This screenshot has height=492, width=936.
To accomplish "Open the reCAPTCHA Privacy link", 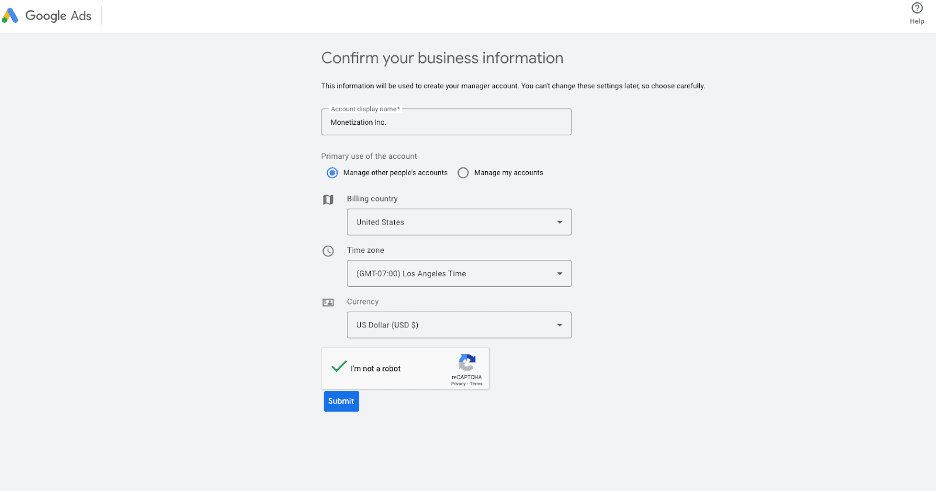I will coord(457,384).
